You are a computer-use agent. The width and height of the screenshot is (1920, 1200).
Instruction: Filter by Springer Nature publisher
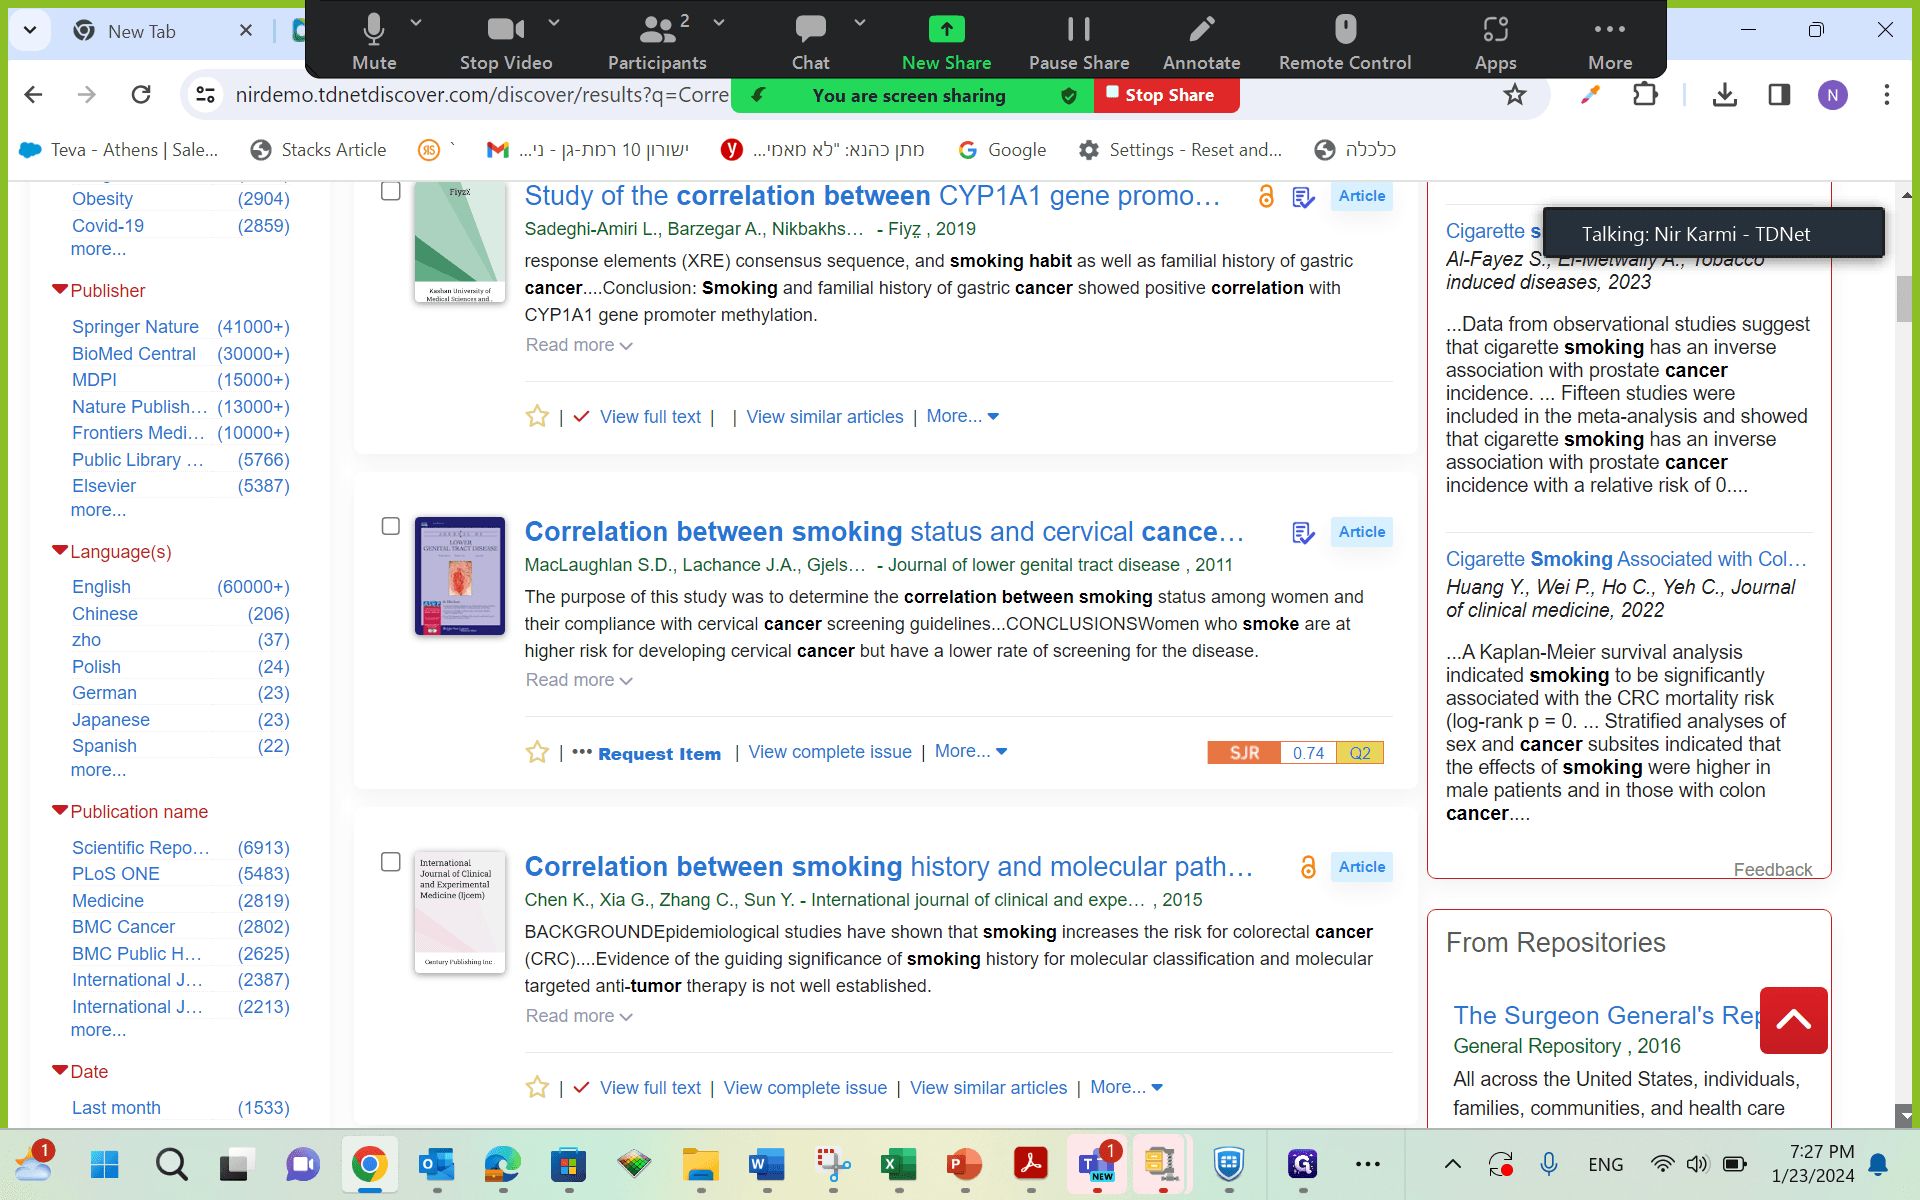point(135,327)
